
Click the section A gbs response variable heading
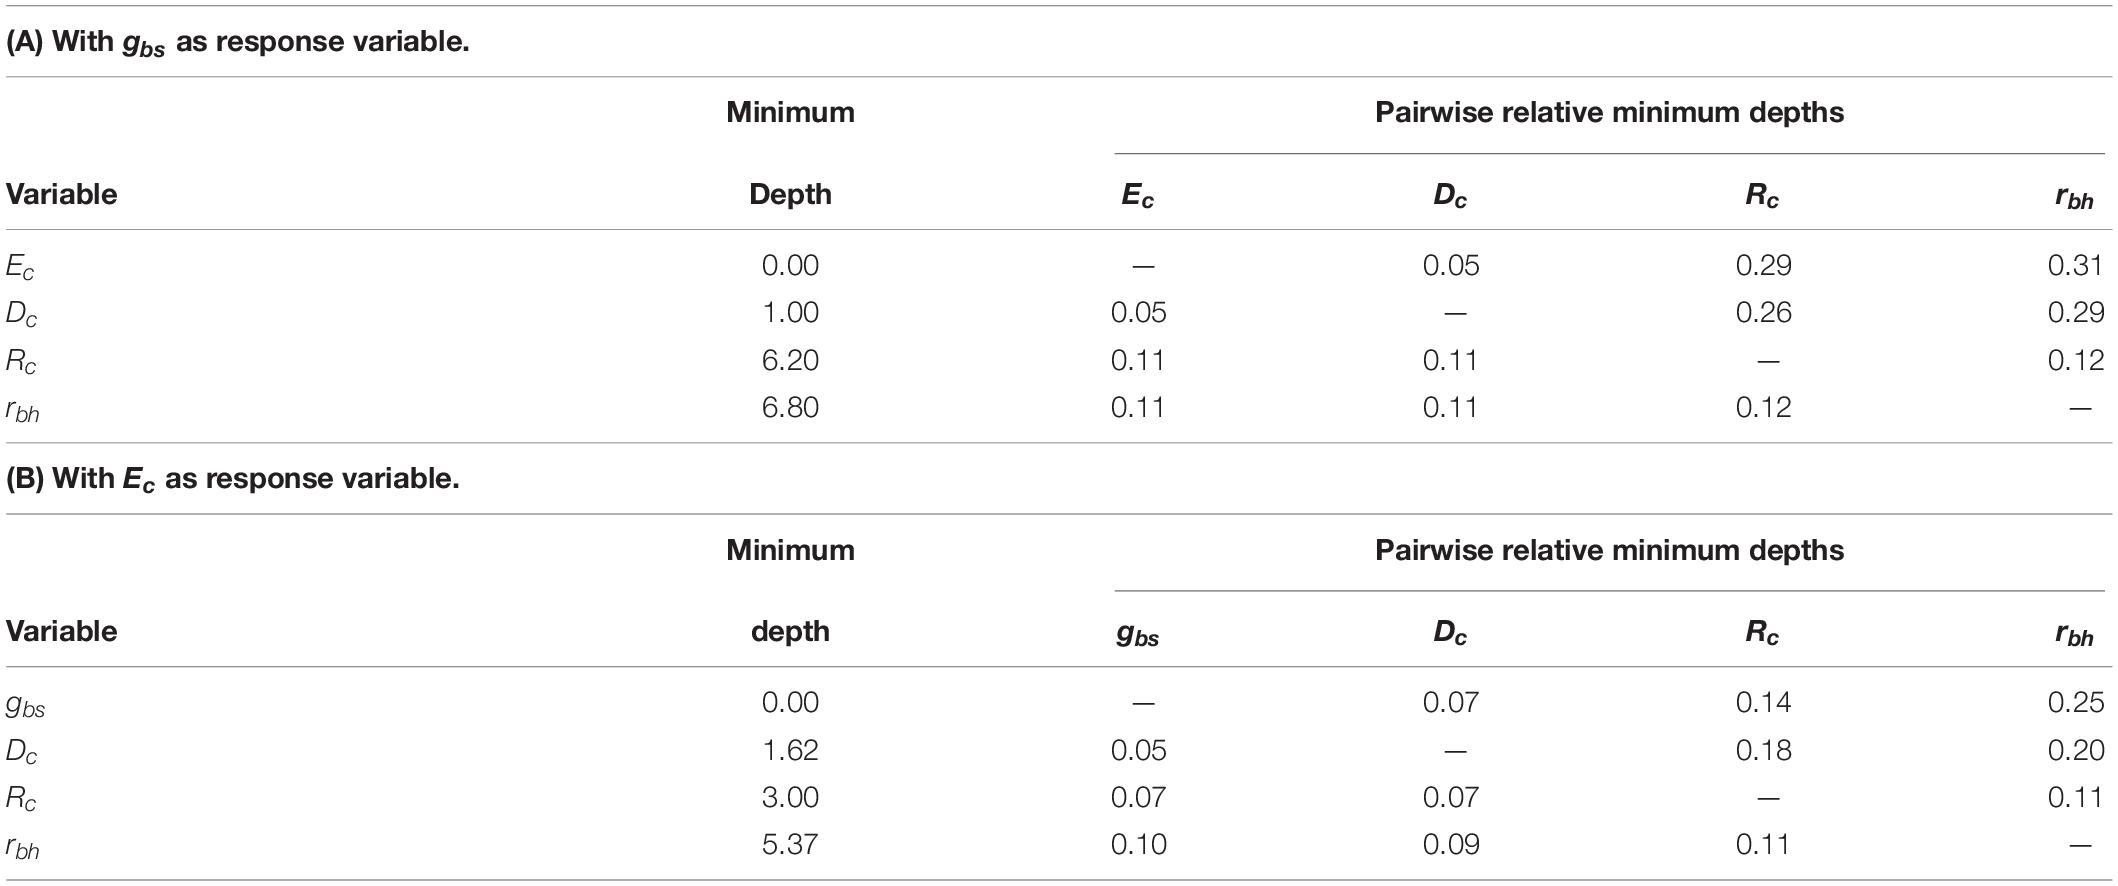[x=238, y=43]
